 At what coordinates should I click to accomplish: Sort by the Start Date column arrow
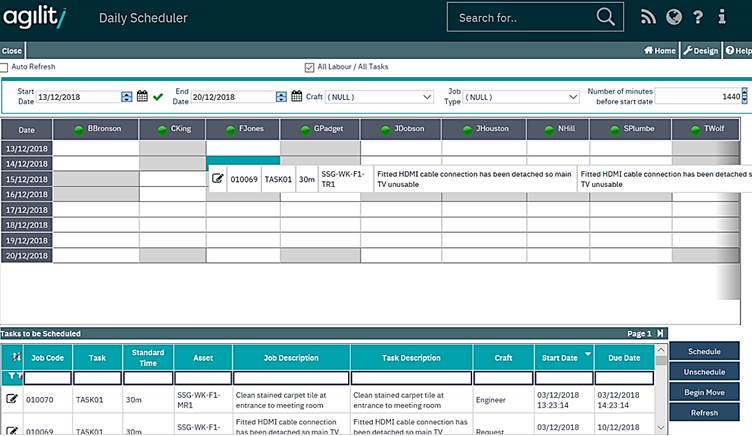coord(587,353)
